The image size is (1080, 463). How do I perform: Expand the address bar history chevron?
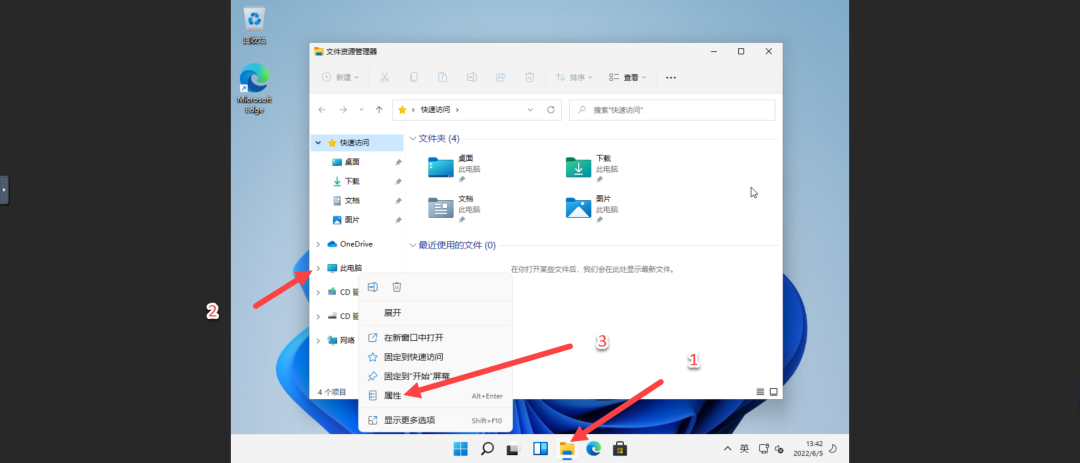(530, 110)
